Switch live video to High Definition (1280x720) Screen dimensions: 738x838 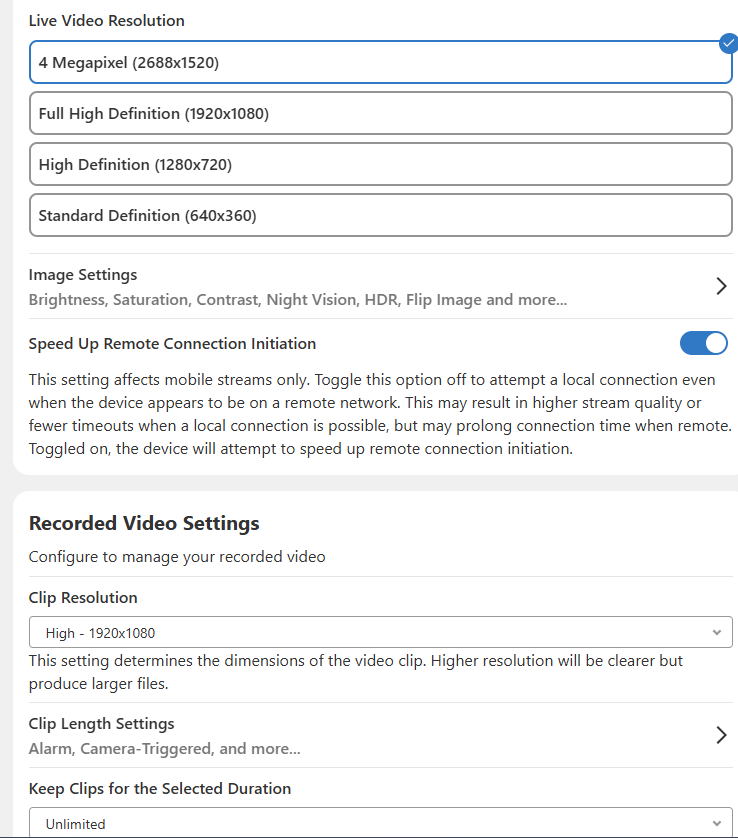click(x=380, y=164)
